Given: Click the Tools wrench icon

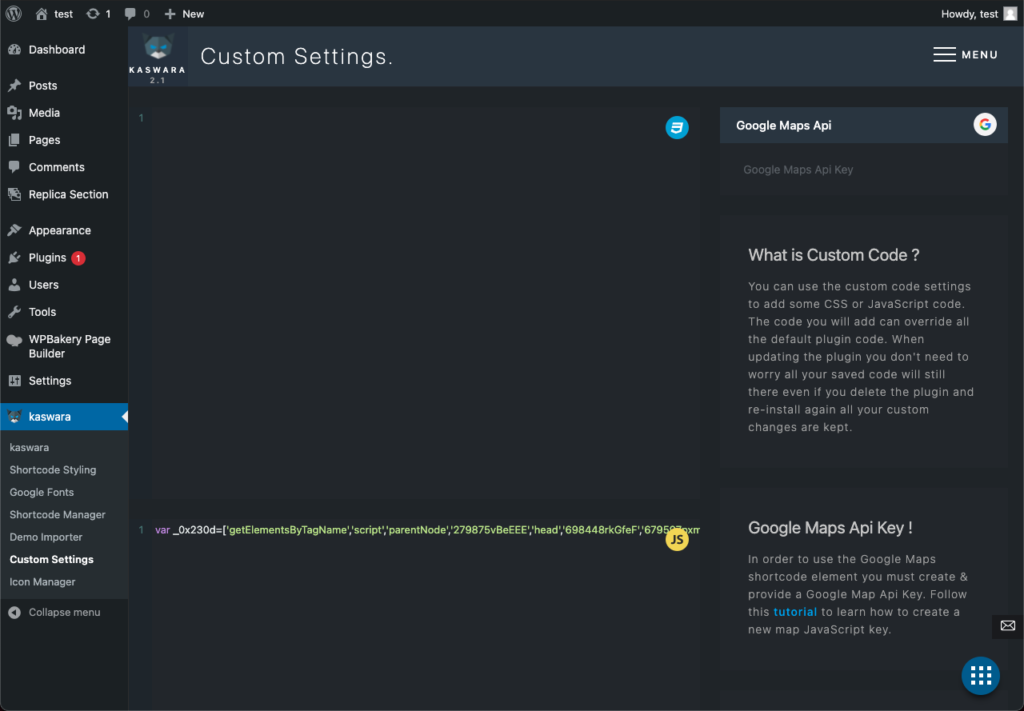Looking at the screenshot, I should pyautogui.click(x=14, y=312).
